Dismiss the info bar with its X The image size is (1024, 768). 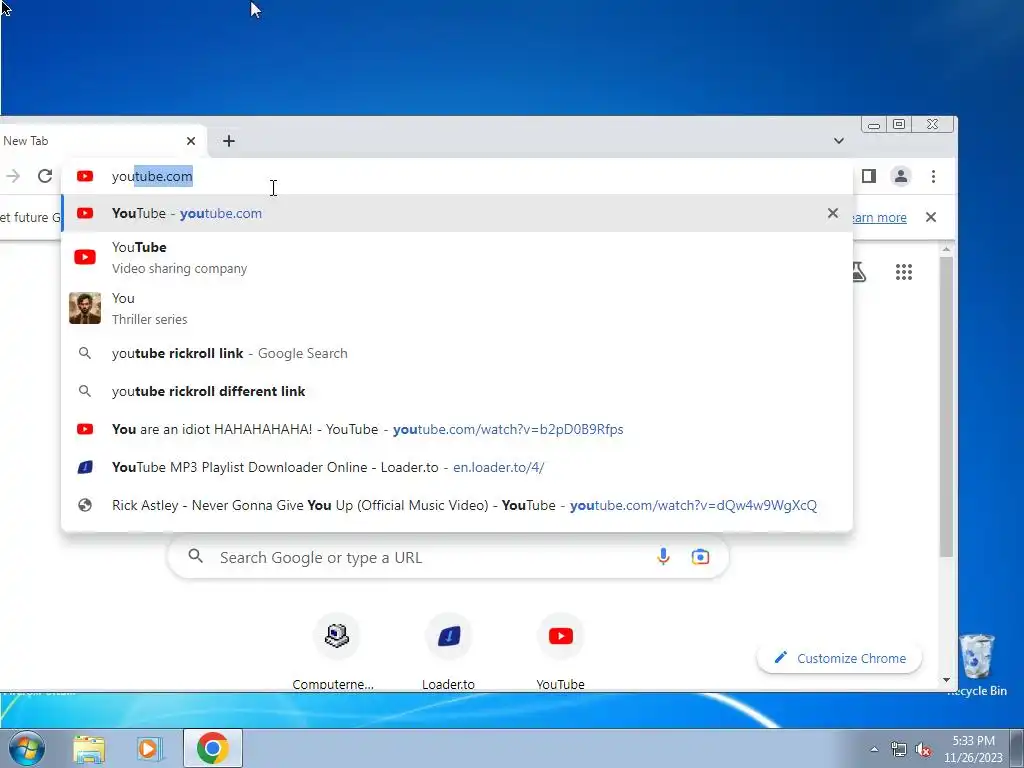coord(931,217)
